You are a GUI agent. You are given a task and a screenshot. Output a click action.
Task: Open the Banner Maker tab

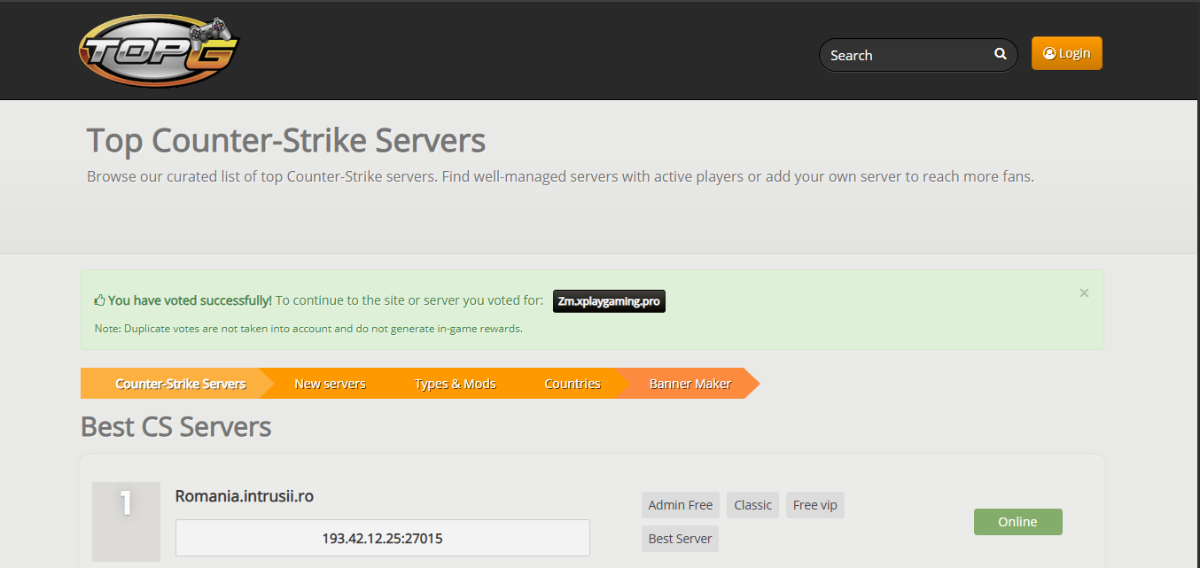(x=689, y=384)
